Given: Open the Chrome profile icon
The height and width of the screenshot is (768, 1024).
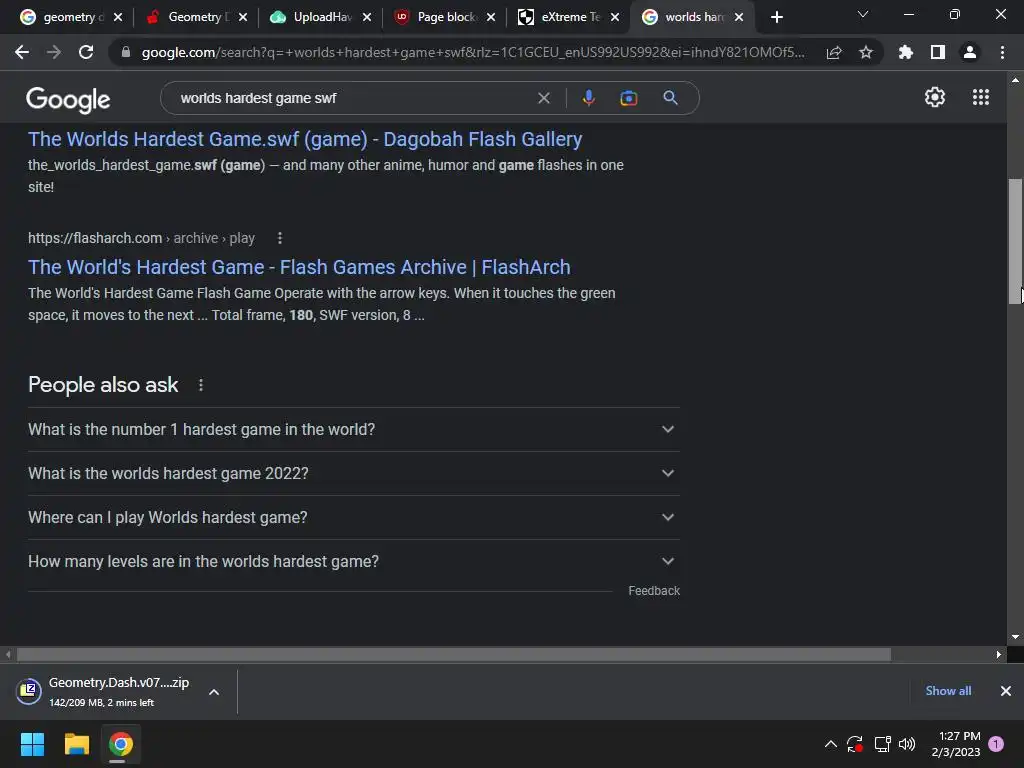Looking at the screenshot, I should (x=970, y=52).
